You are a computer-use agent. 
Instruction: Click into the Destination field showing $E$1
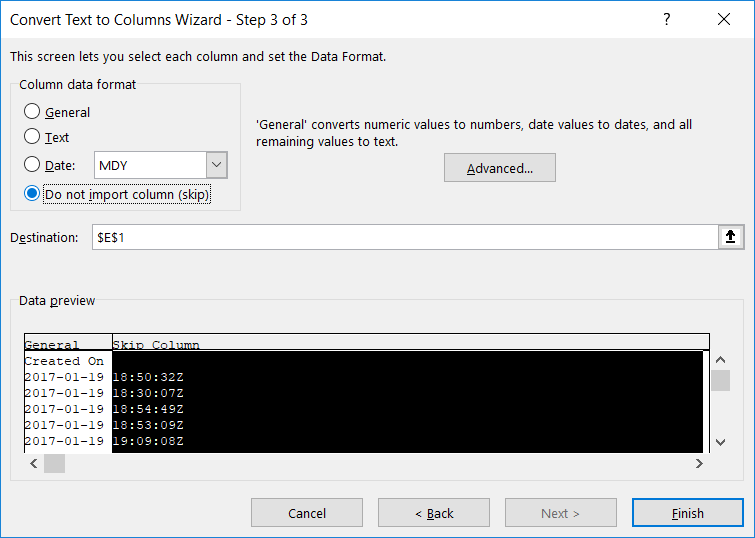[405, 237]
